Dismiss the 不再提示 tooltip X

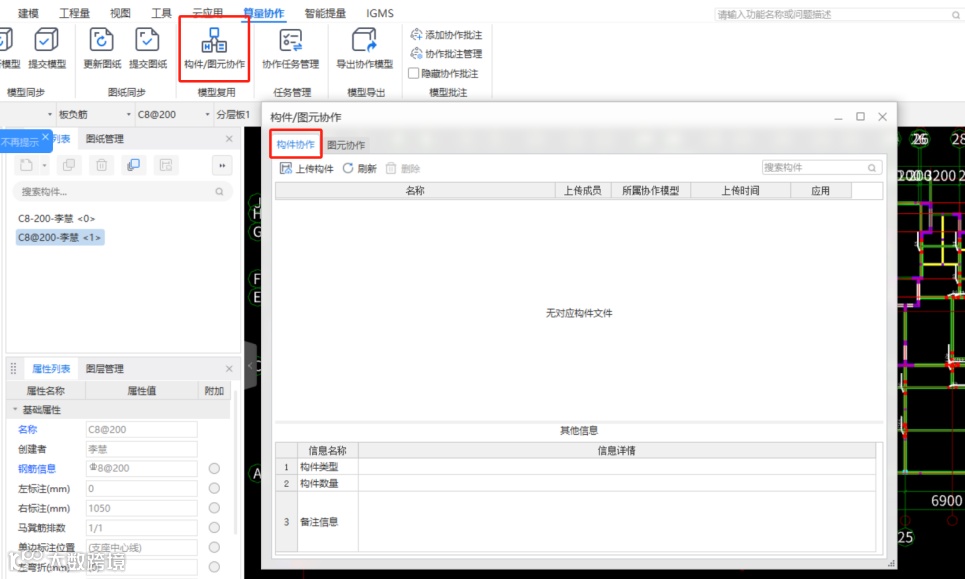click(x=45, y=137)
